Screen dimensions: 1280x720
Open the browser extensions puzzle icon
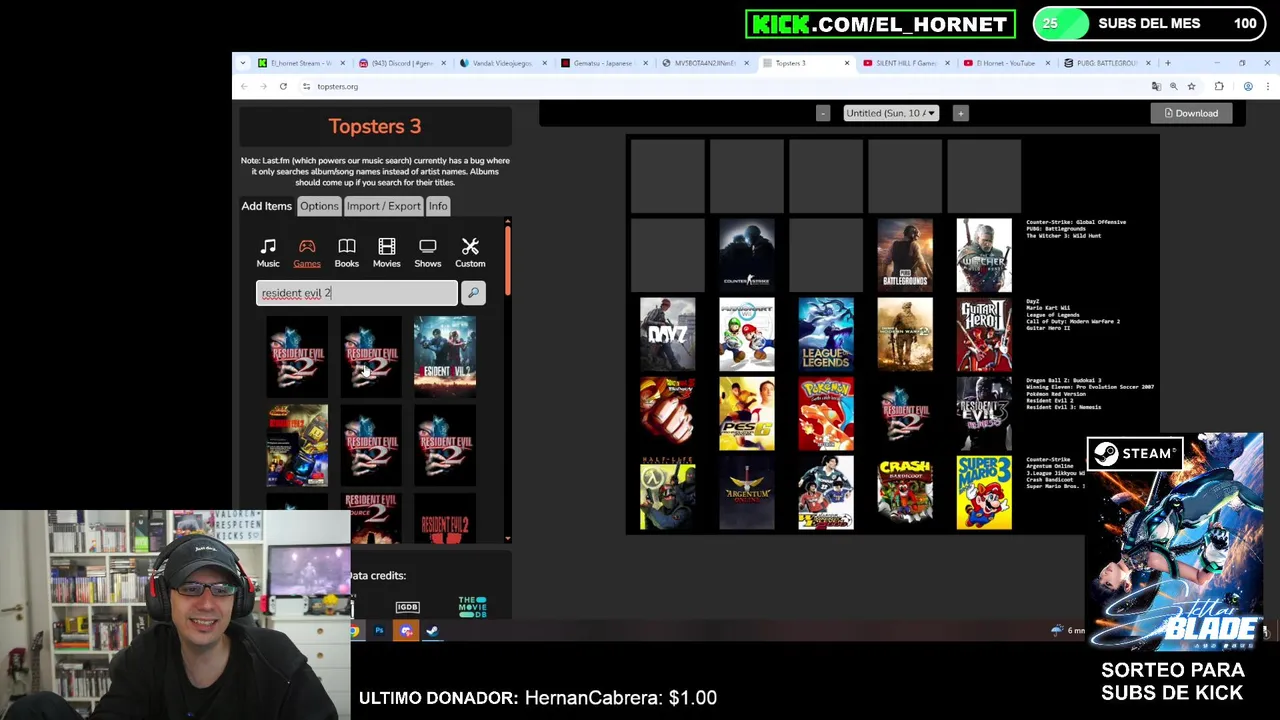pyautogui.click(x=1219, y=86)
